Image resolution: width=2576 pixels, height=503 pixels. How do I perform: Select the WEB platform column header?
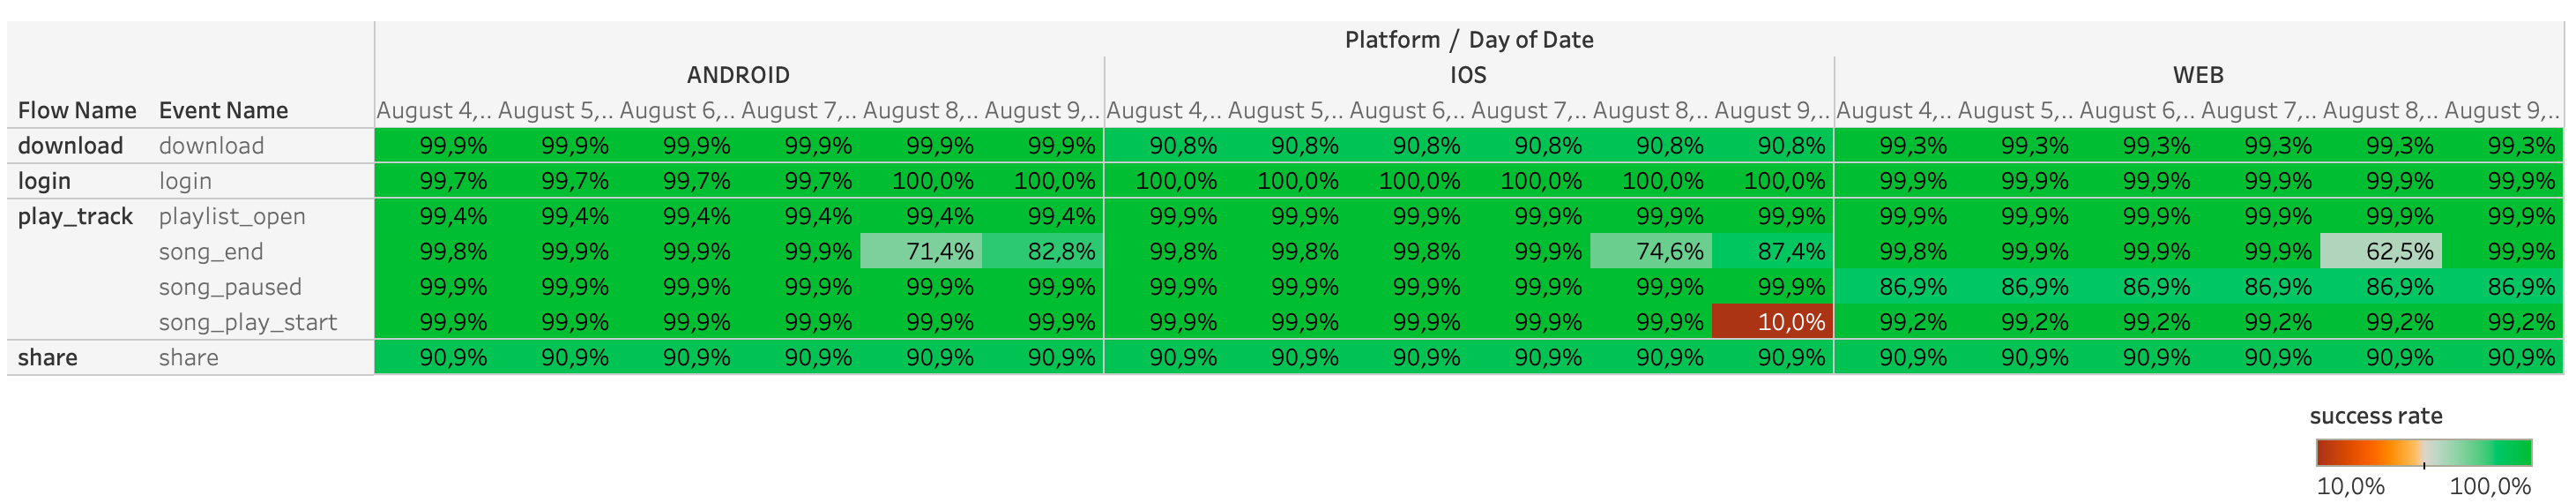click(x=2198, y=75)
